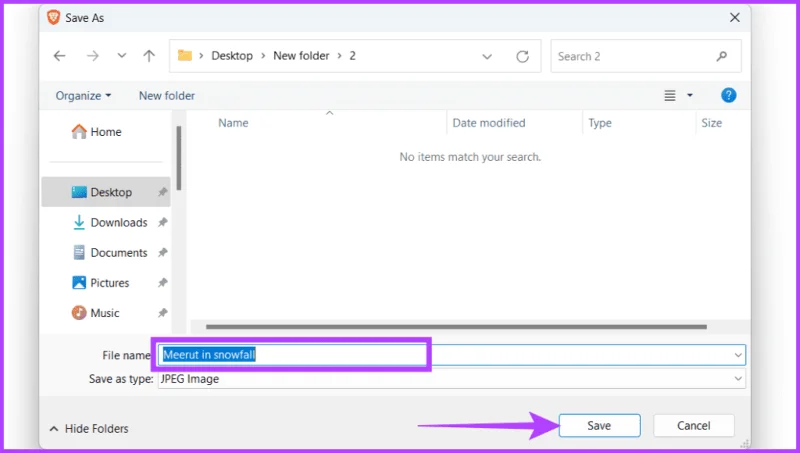Sort by Date modified column
The height and width of the screenshot is (453, 800).
click(489, 123)
